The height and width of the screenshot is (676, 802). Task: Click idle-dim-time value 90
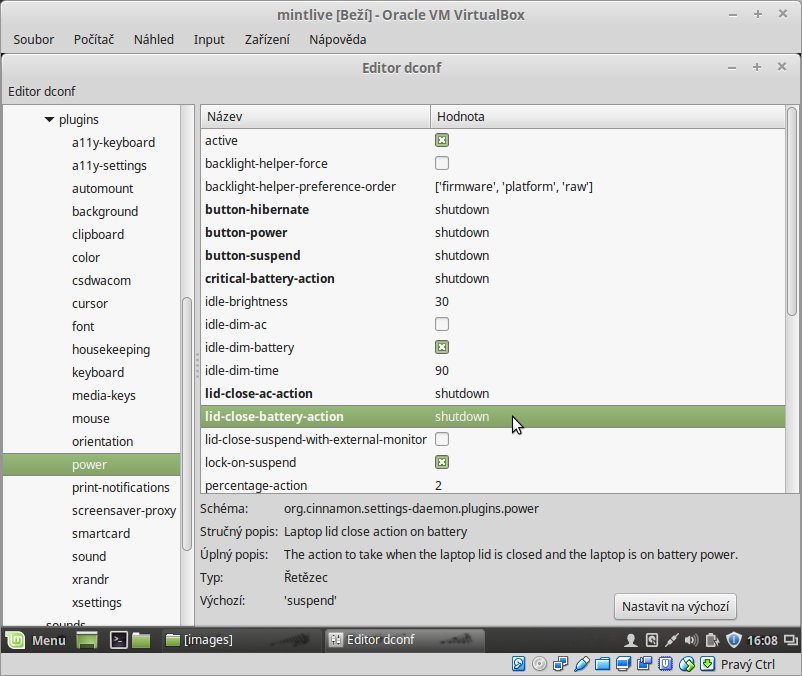click(x=442, y=371)
